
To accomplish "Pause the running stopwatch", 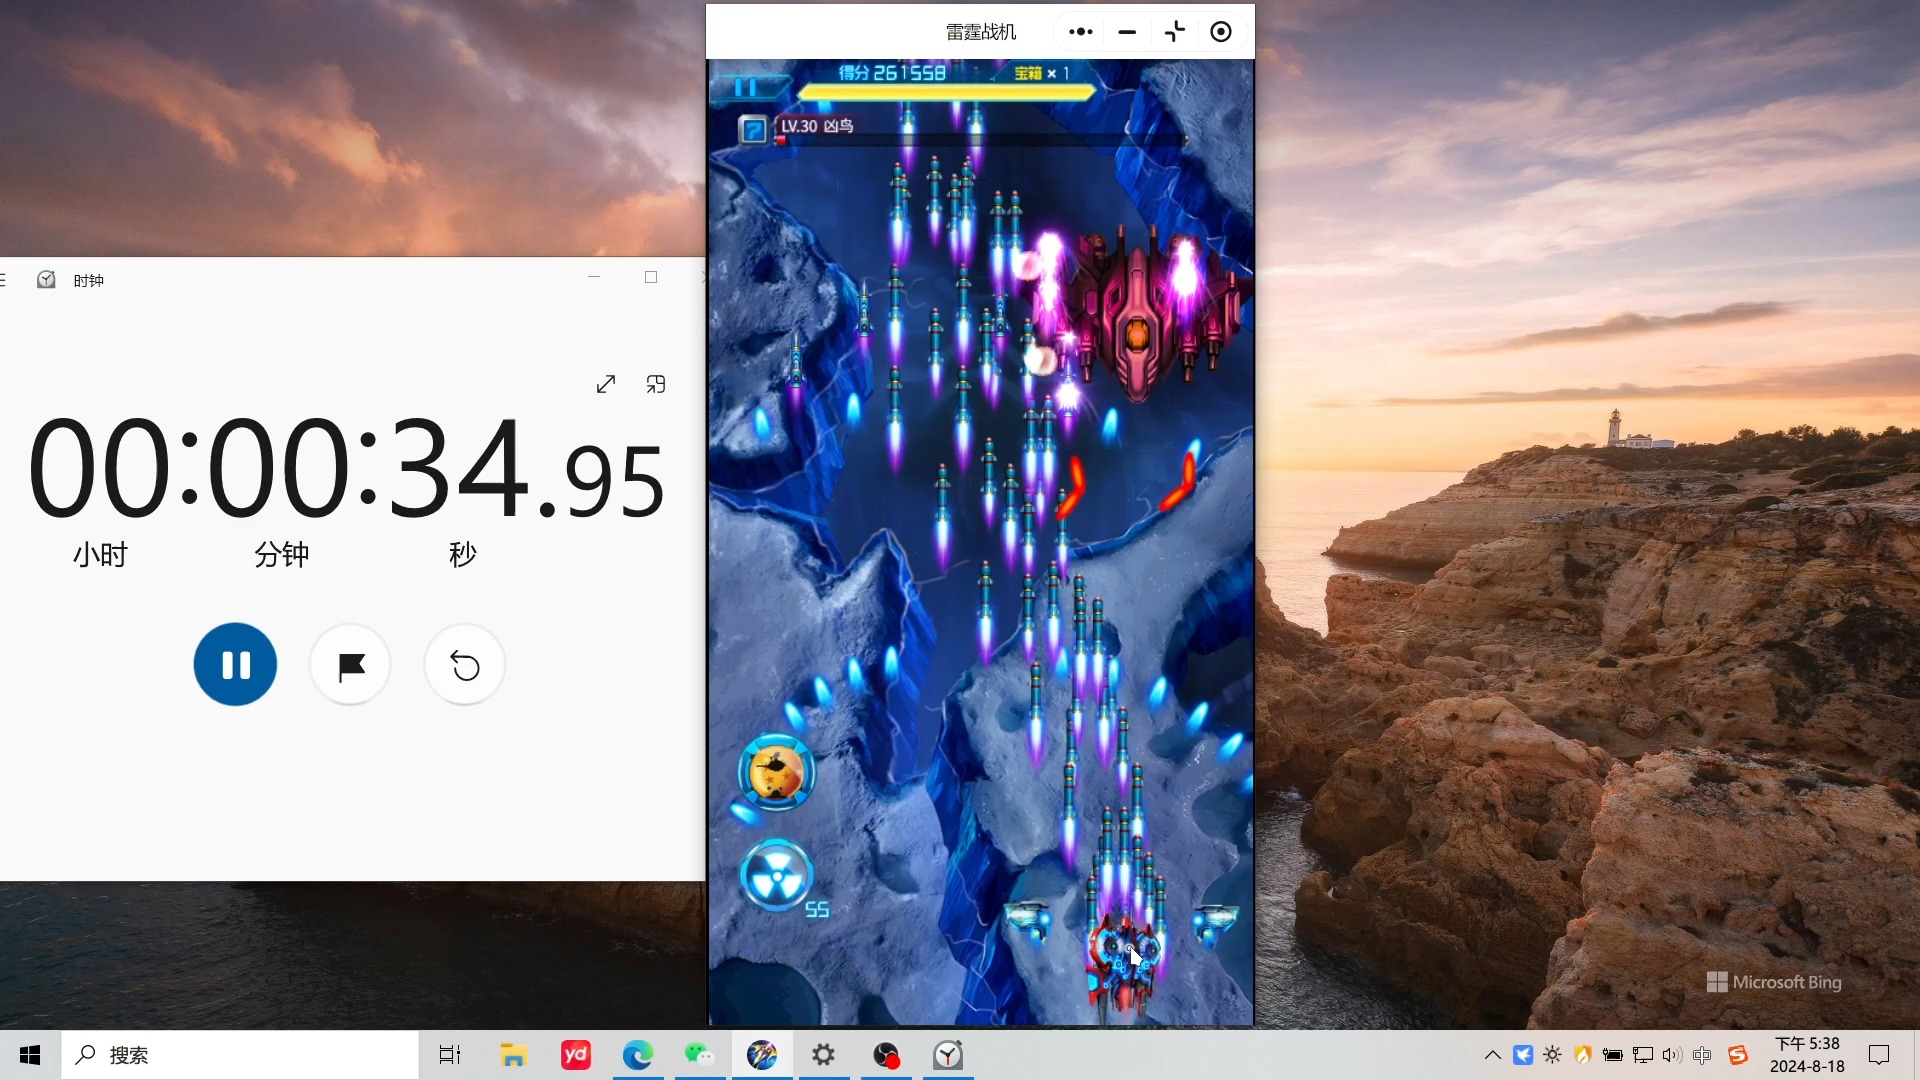I will click(x=235, y=665).
